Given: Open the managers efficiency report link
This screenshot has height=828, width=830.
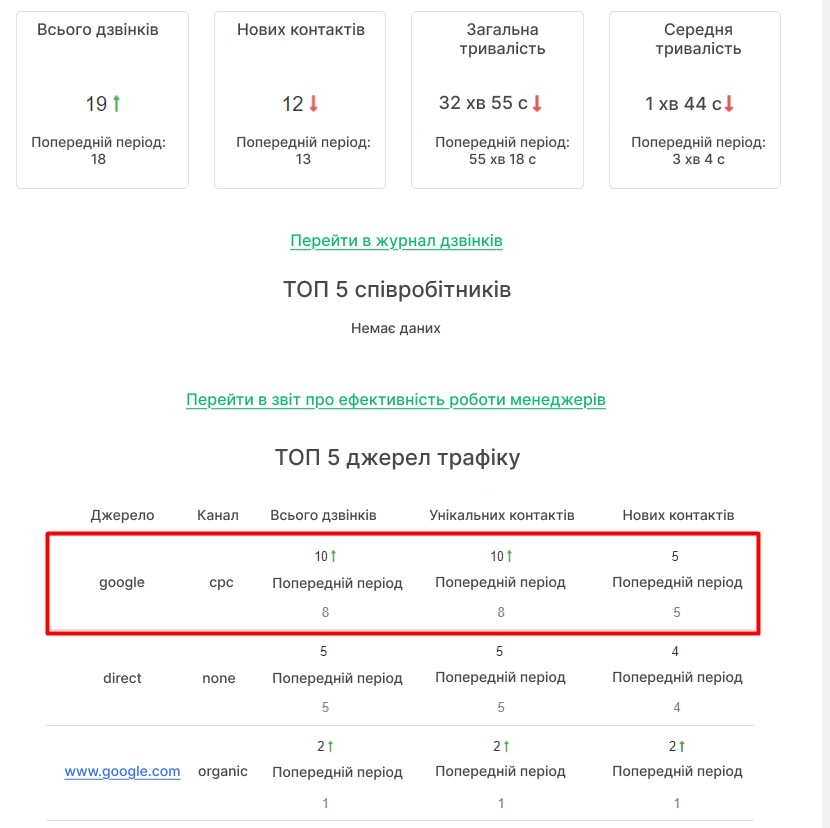Looking at the screenshot, I should pos(395,399).
